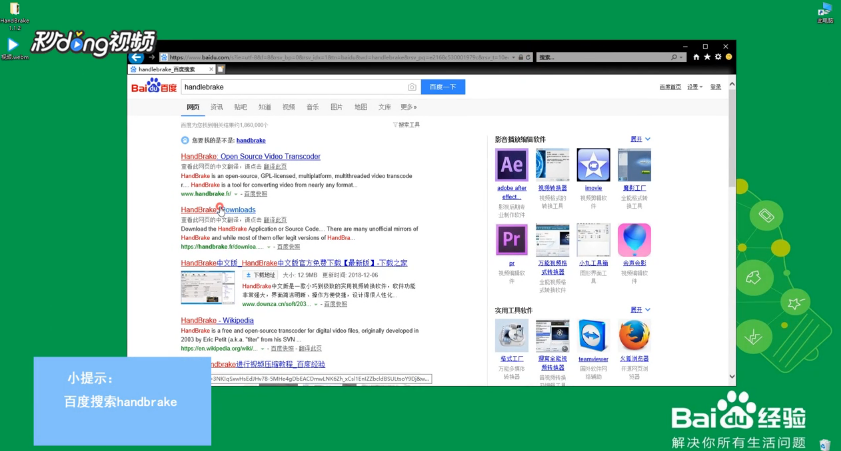The height and width of the screenshot is (451, 841).
Task: Open address bar dropdown arrow
Action: (x=513, y=57)
